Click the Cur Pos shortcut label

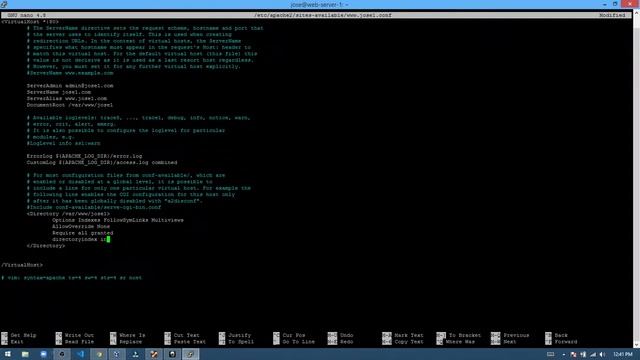(x=294, y=335)
